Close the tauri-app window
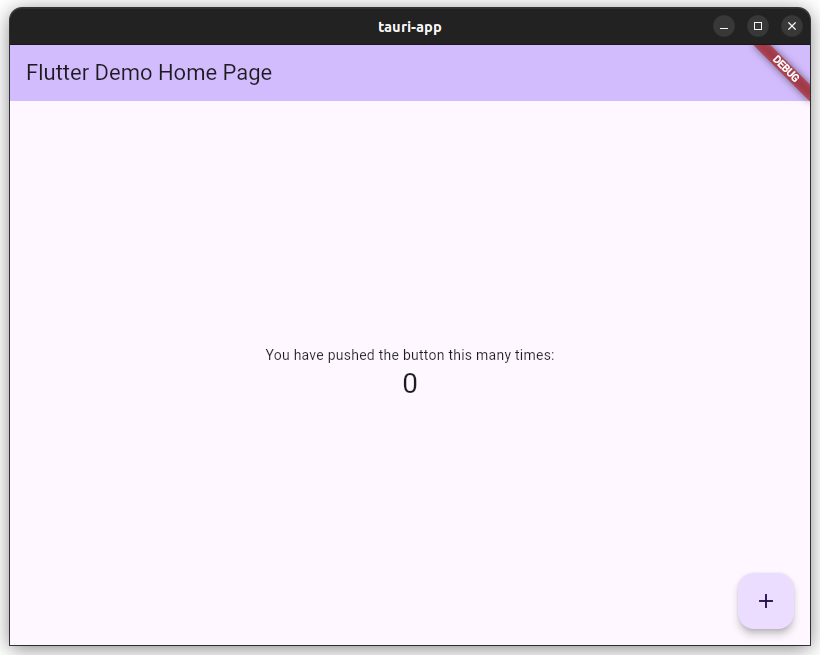820x655 pixels. click(x=792, y=26)
